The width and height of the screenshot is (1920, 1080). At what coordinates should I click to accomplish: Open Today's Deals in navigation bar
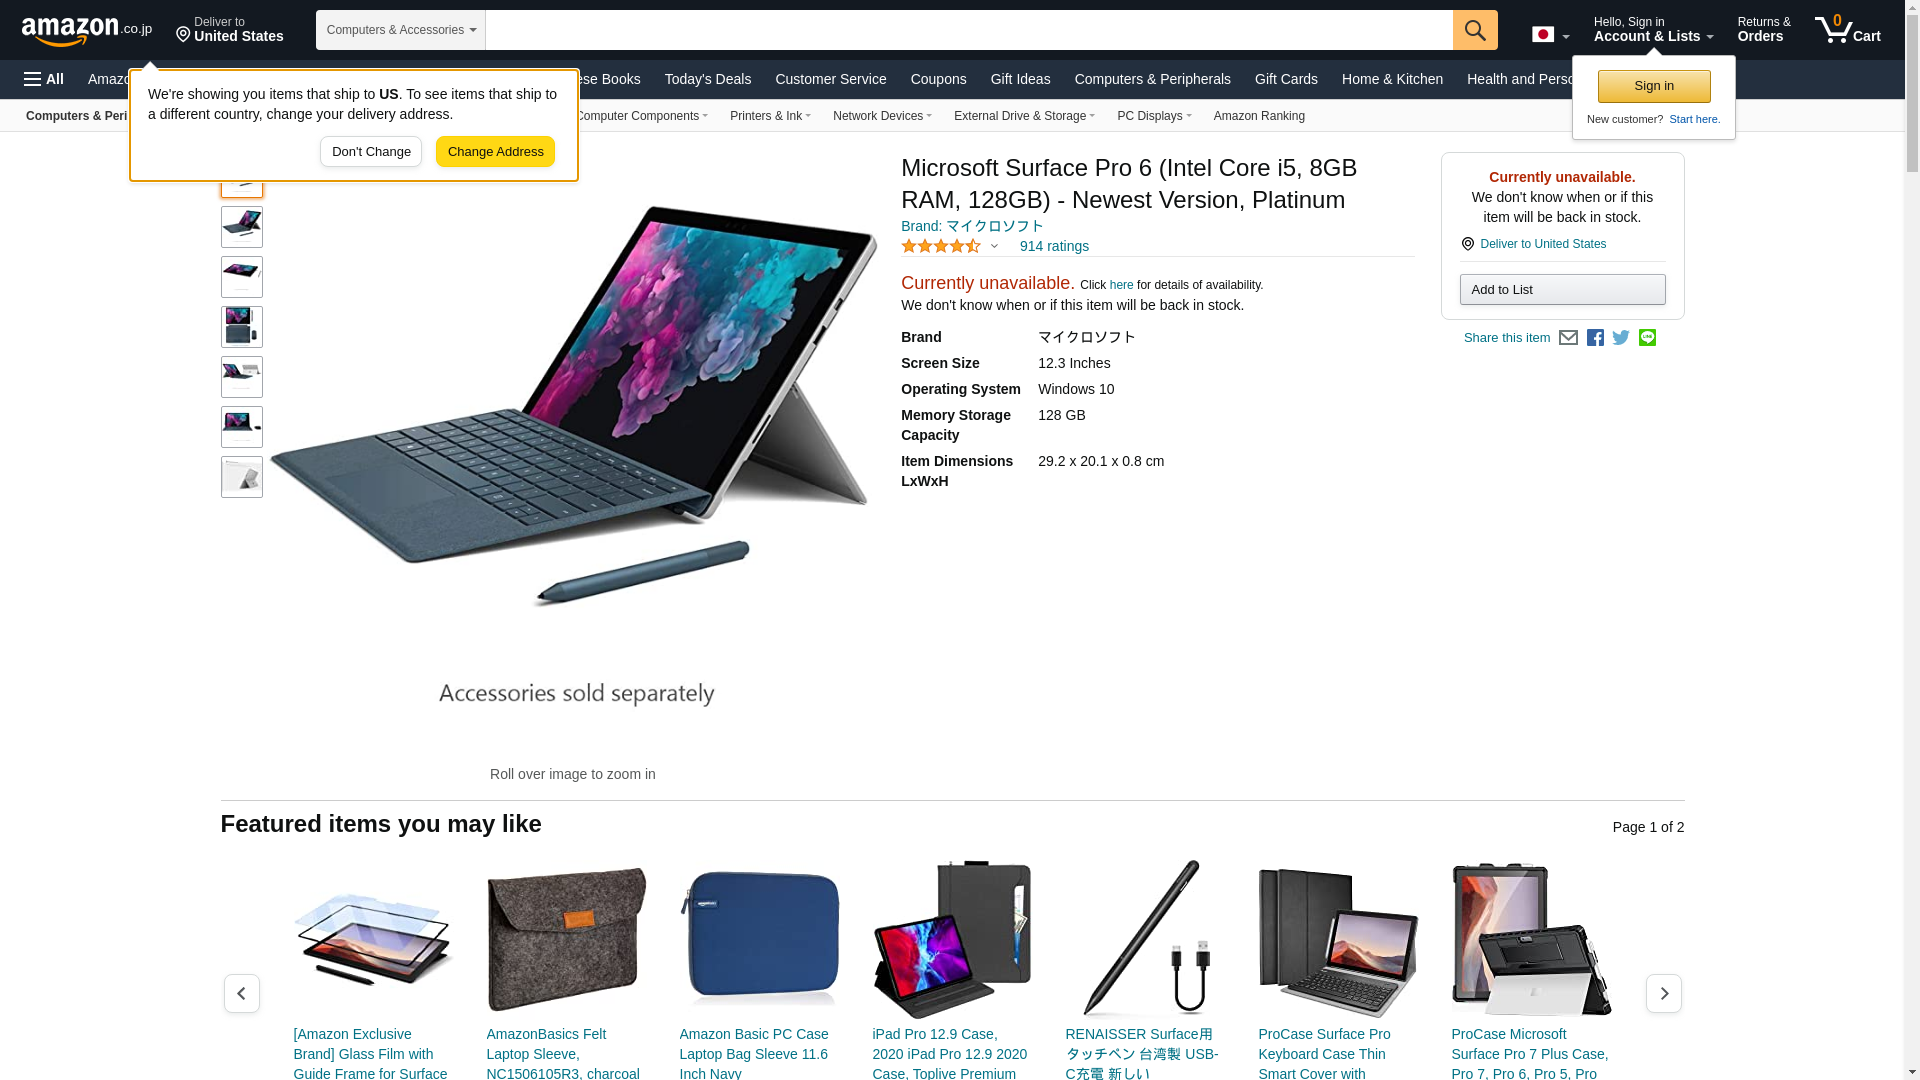coord(707,79)
